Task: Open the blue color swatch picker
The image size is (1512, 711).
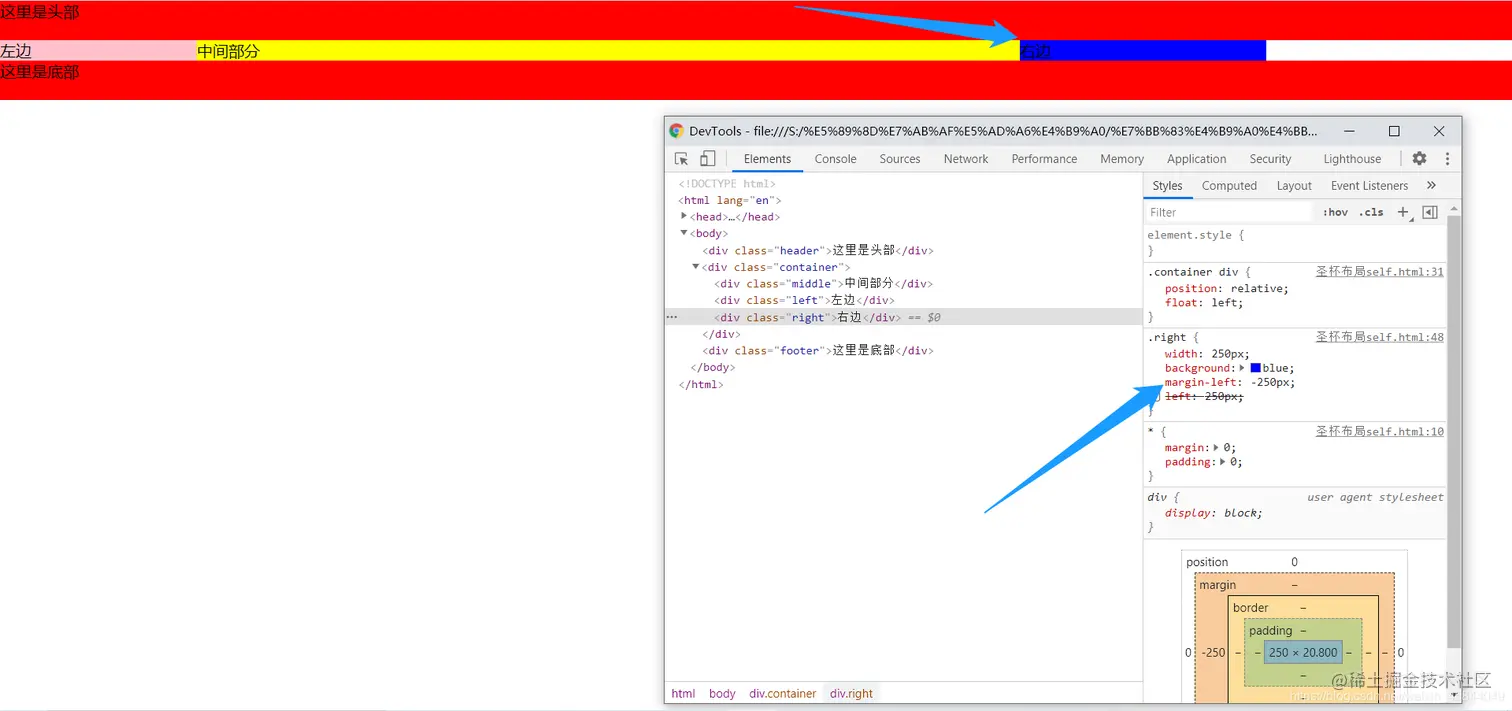Action: tap(1255, 368)
